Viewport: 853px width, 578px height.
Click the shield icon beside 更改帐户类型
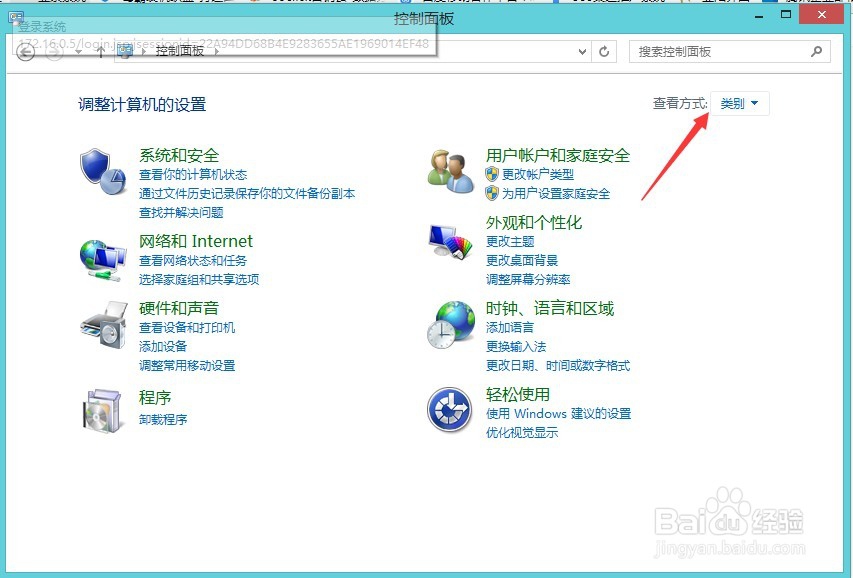492,174
